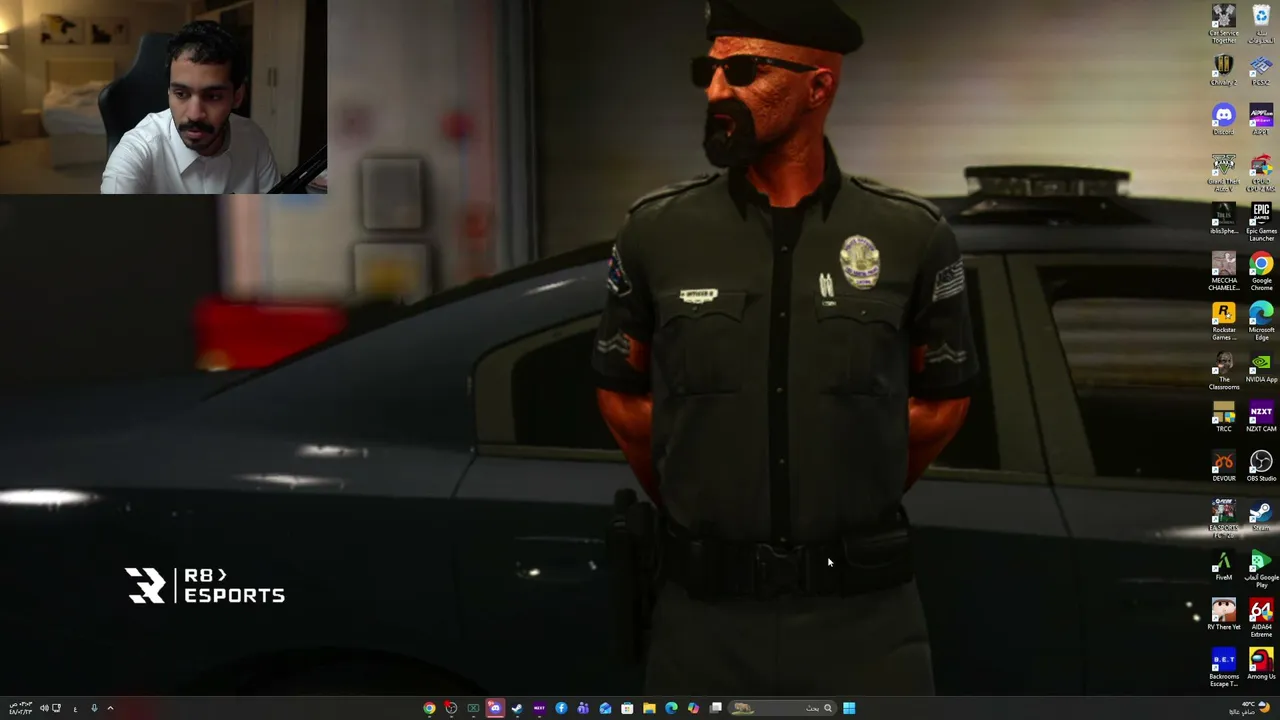Open Microsoft Edge from the taskbar
This screenshot has width=1280, height=720.
(671, 708)
